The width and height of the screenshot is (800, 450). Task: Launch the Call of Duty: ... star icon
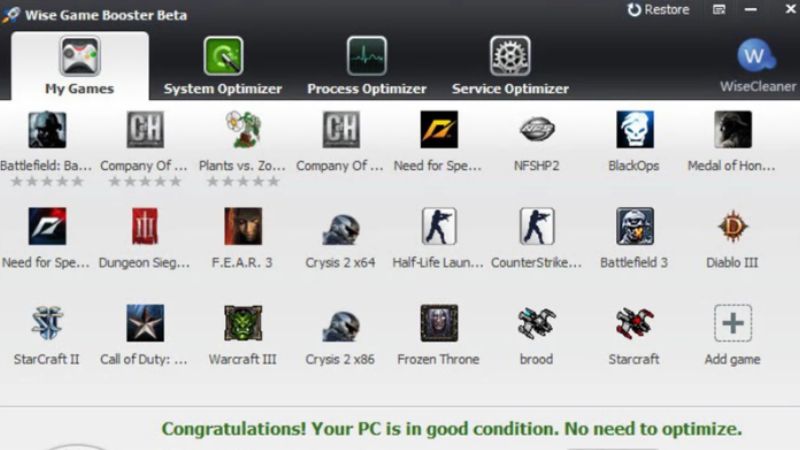pos(145,323)
